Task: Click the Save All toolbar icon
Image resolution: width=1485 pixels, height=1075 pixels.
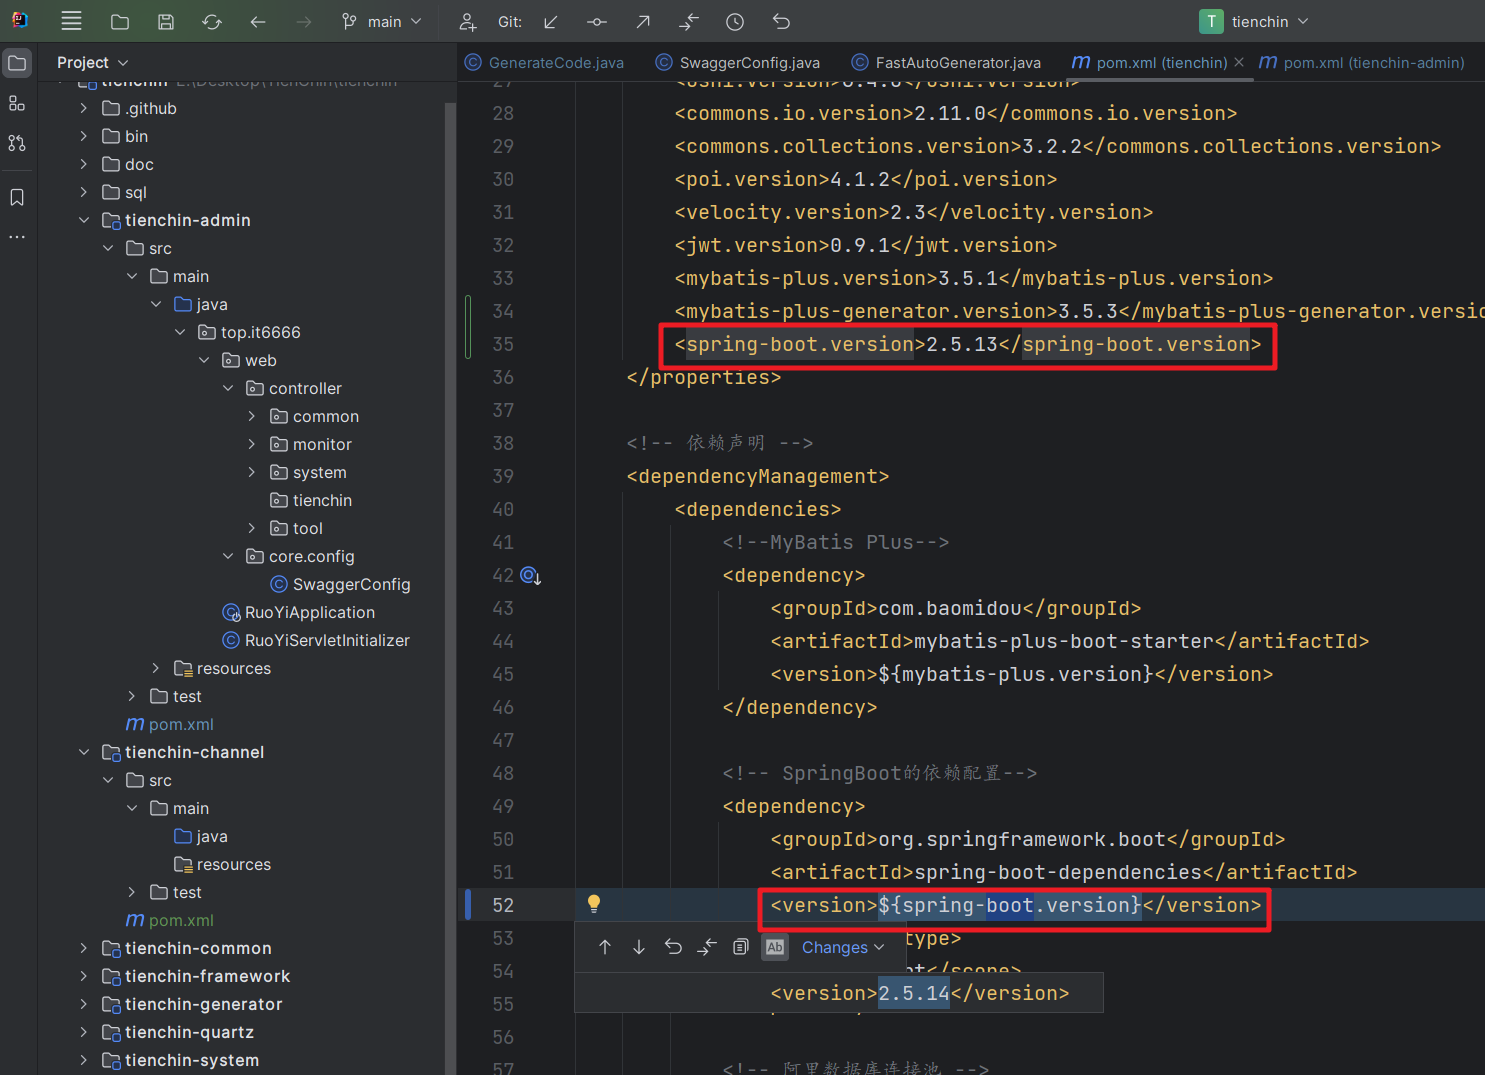Action: pyautogui.click(x=166, y=21)
